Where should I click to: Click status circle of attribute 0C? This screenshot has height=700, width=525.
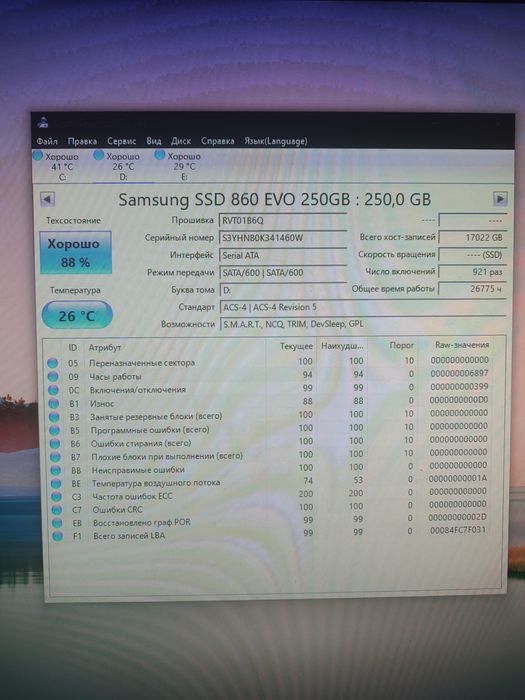[x=53, y=390]
